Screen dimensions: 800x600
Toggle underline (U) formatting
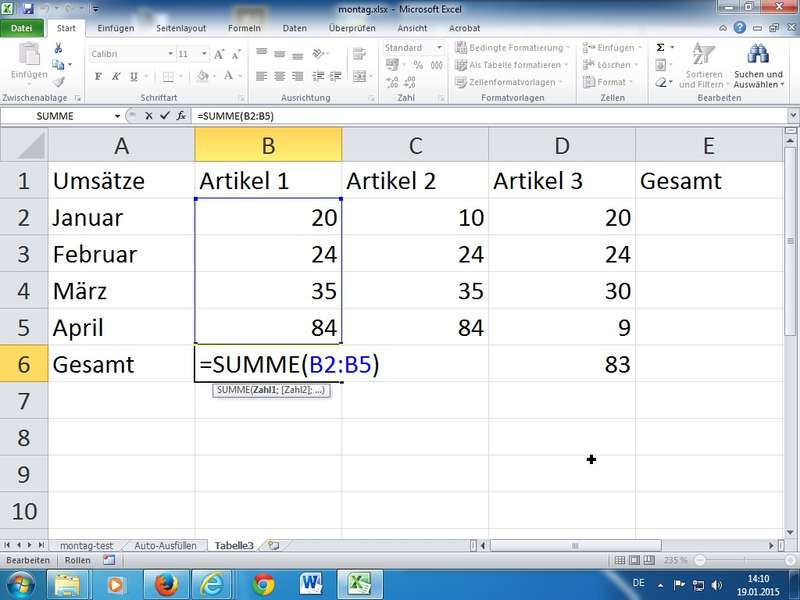point(133,76)
